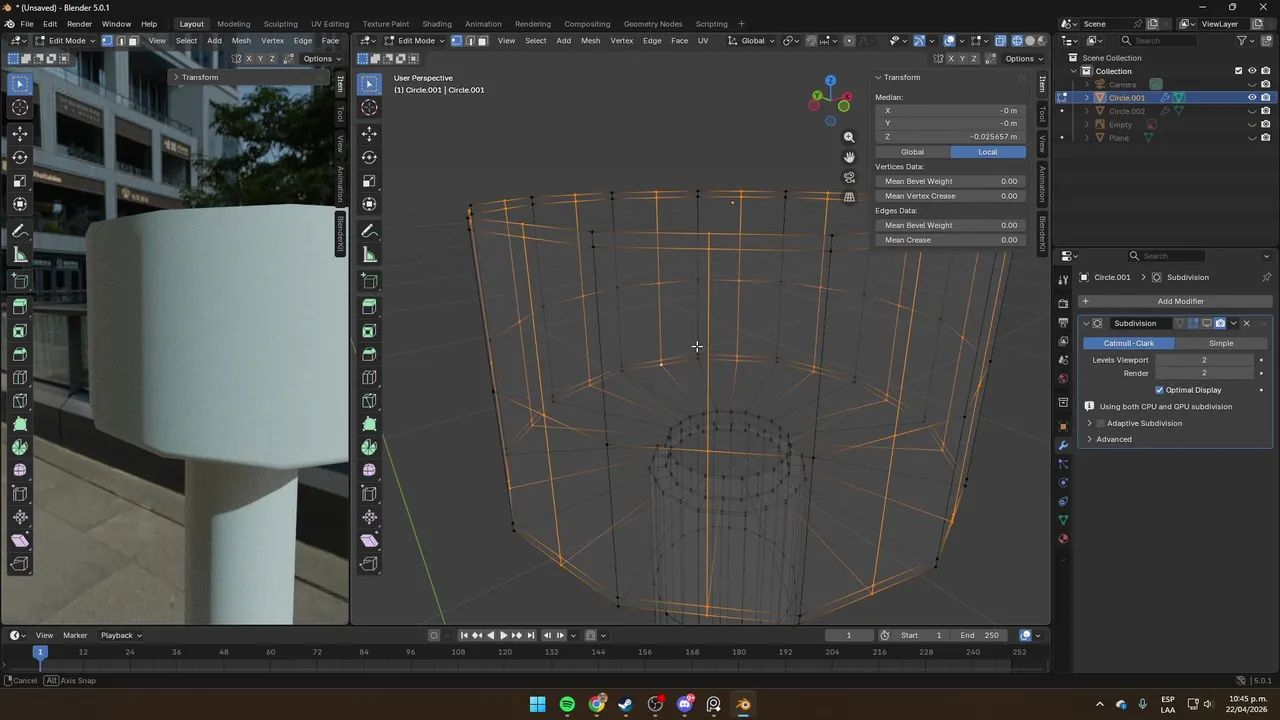Disable the Optimal Display checkbox
The height and width of the screenshot is (720, 1280).
(1159, 390)
